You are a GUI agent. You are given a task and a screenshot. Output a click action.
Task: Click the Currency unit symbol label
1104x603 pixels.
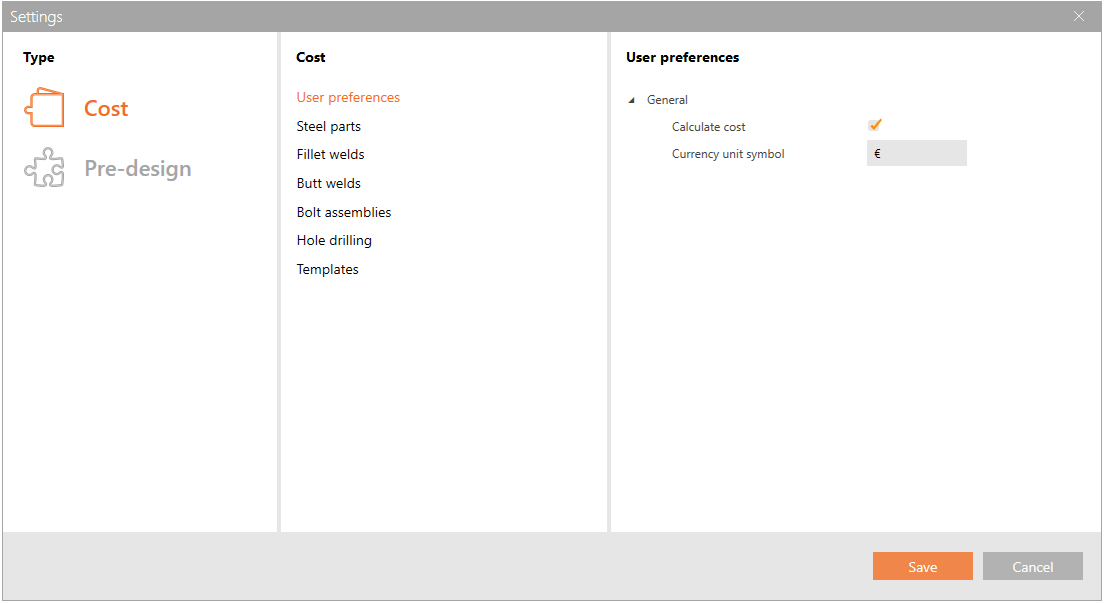[727, 154]
